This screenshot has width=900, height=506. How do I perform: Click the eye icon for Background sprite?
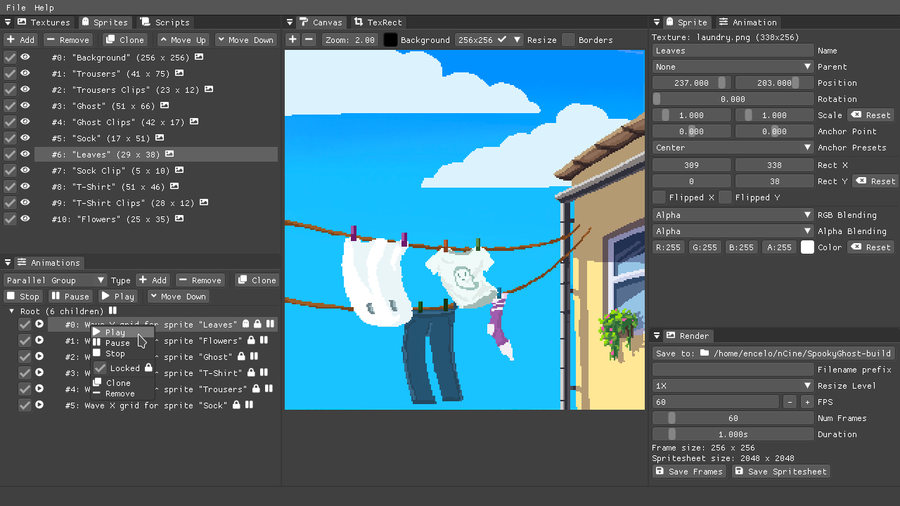[x=25, y=57]
